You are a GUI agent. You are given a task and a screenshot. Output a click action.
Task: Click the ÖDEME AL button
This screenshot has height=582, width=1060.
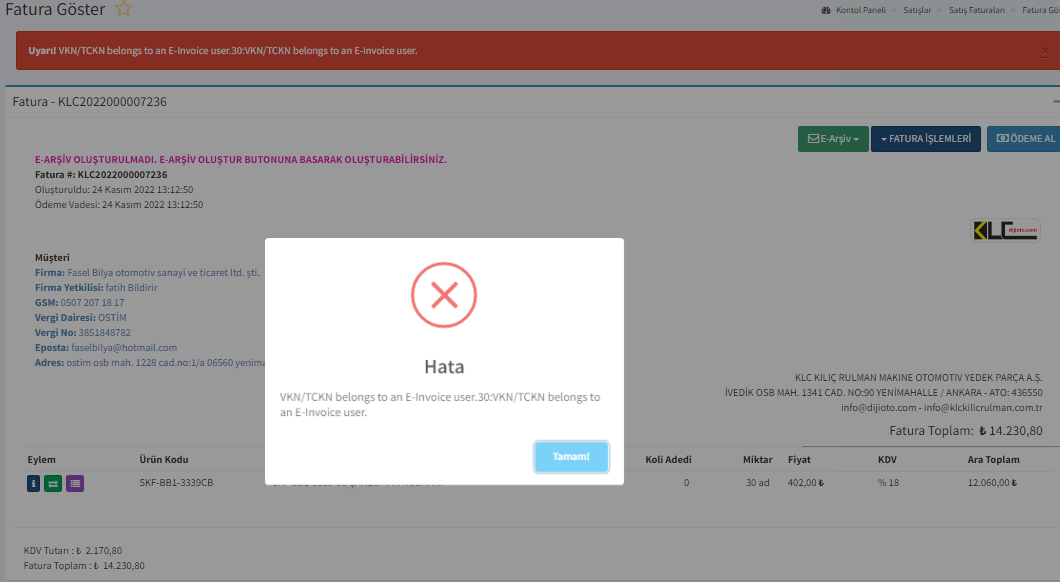tap(1023, 139)
